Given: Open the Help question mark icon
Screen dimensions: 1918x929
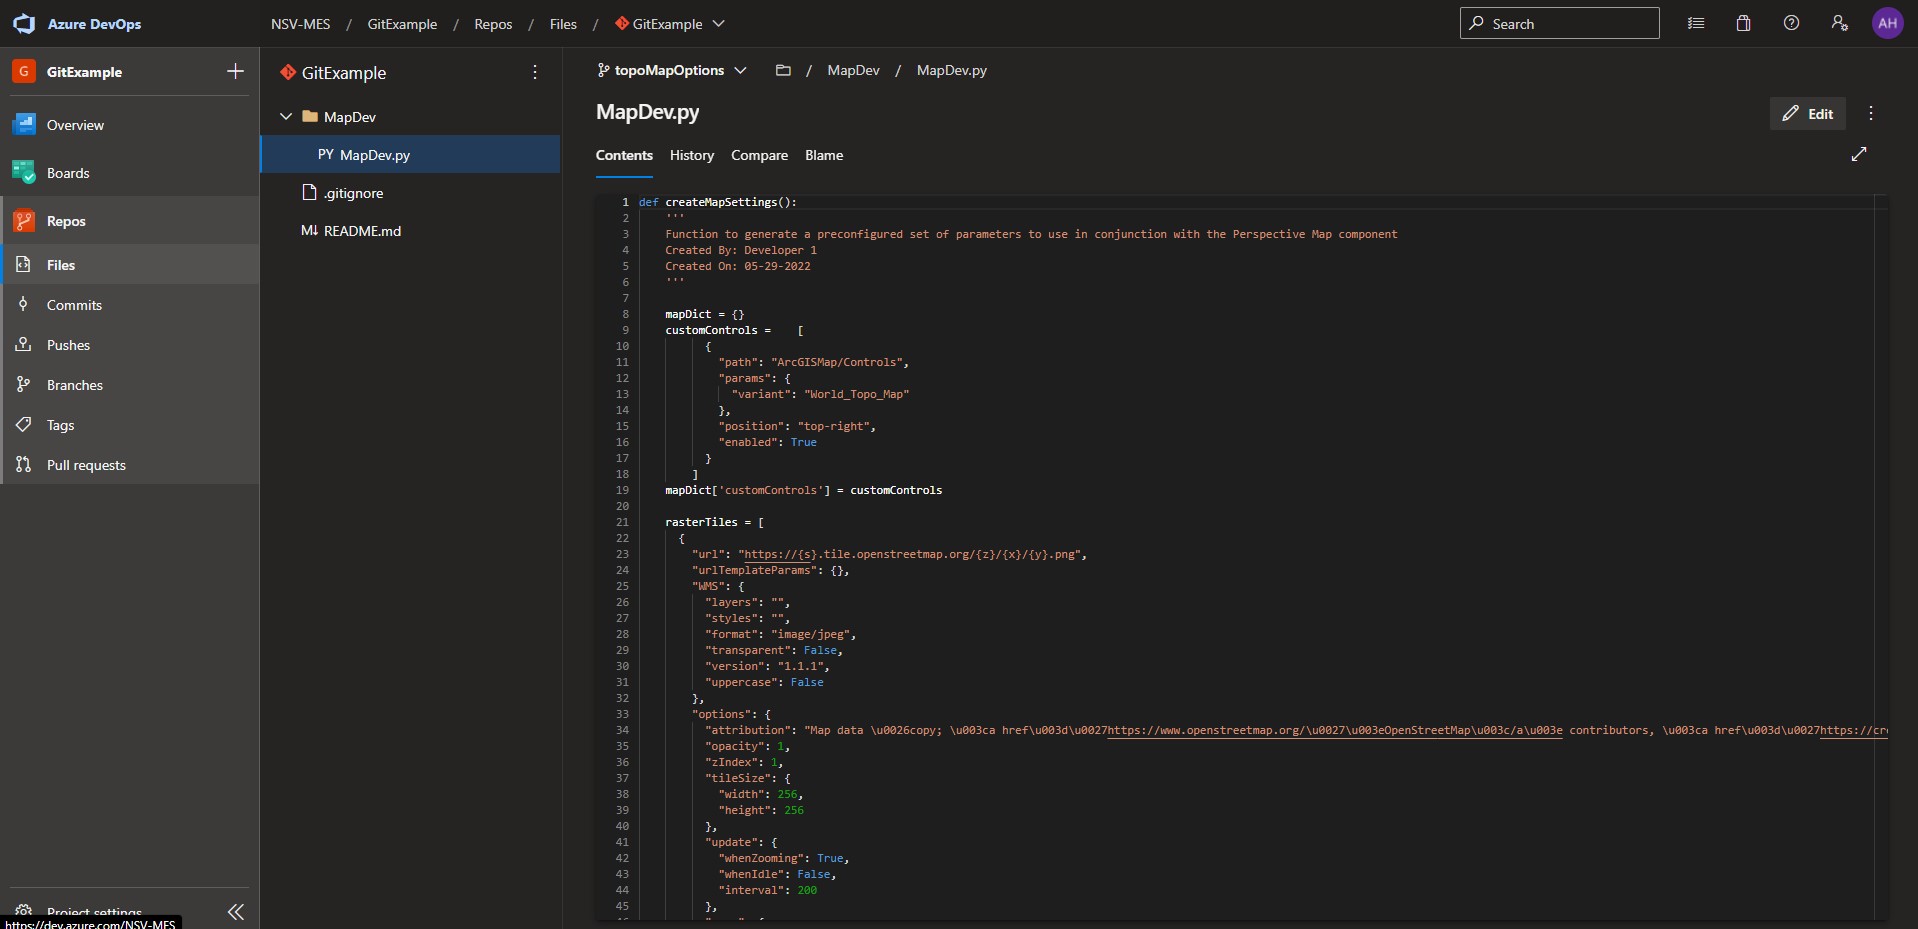Looking at the screenshot, I should [x=1791, y=23].
